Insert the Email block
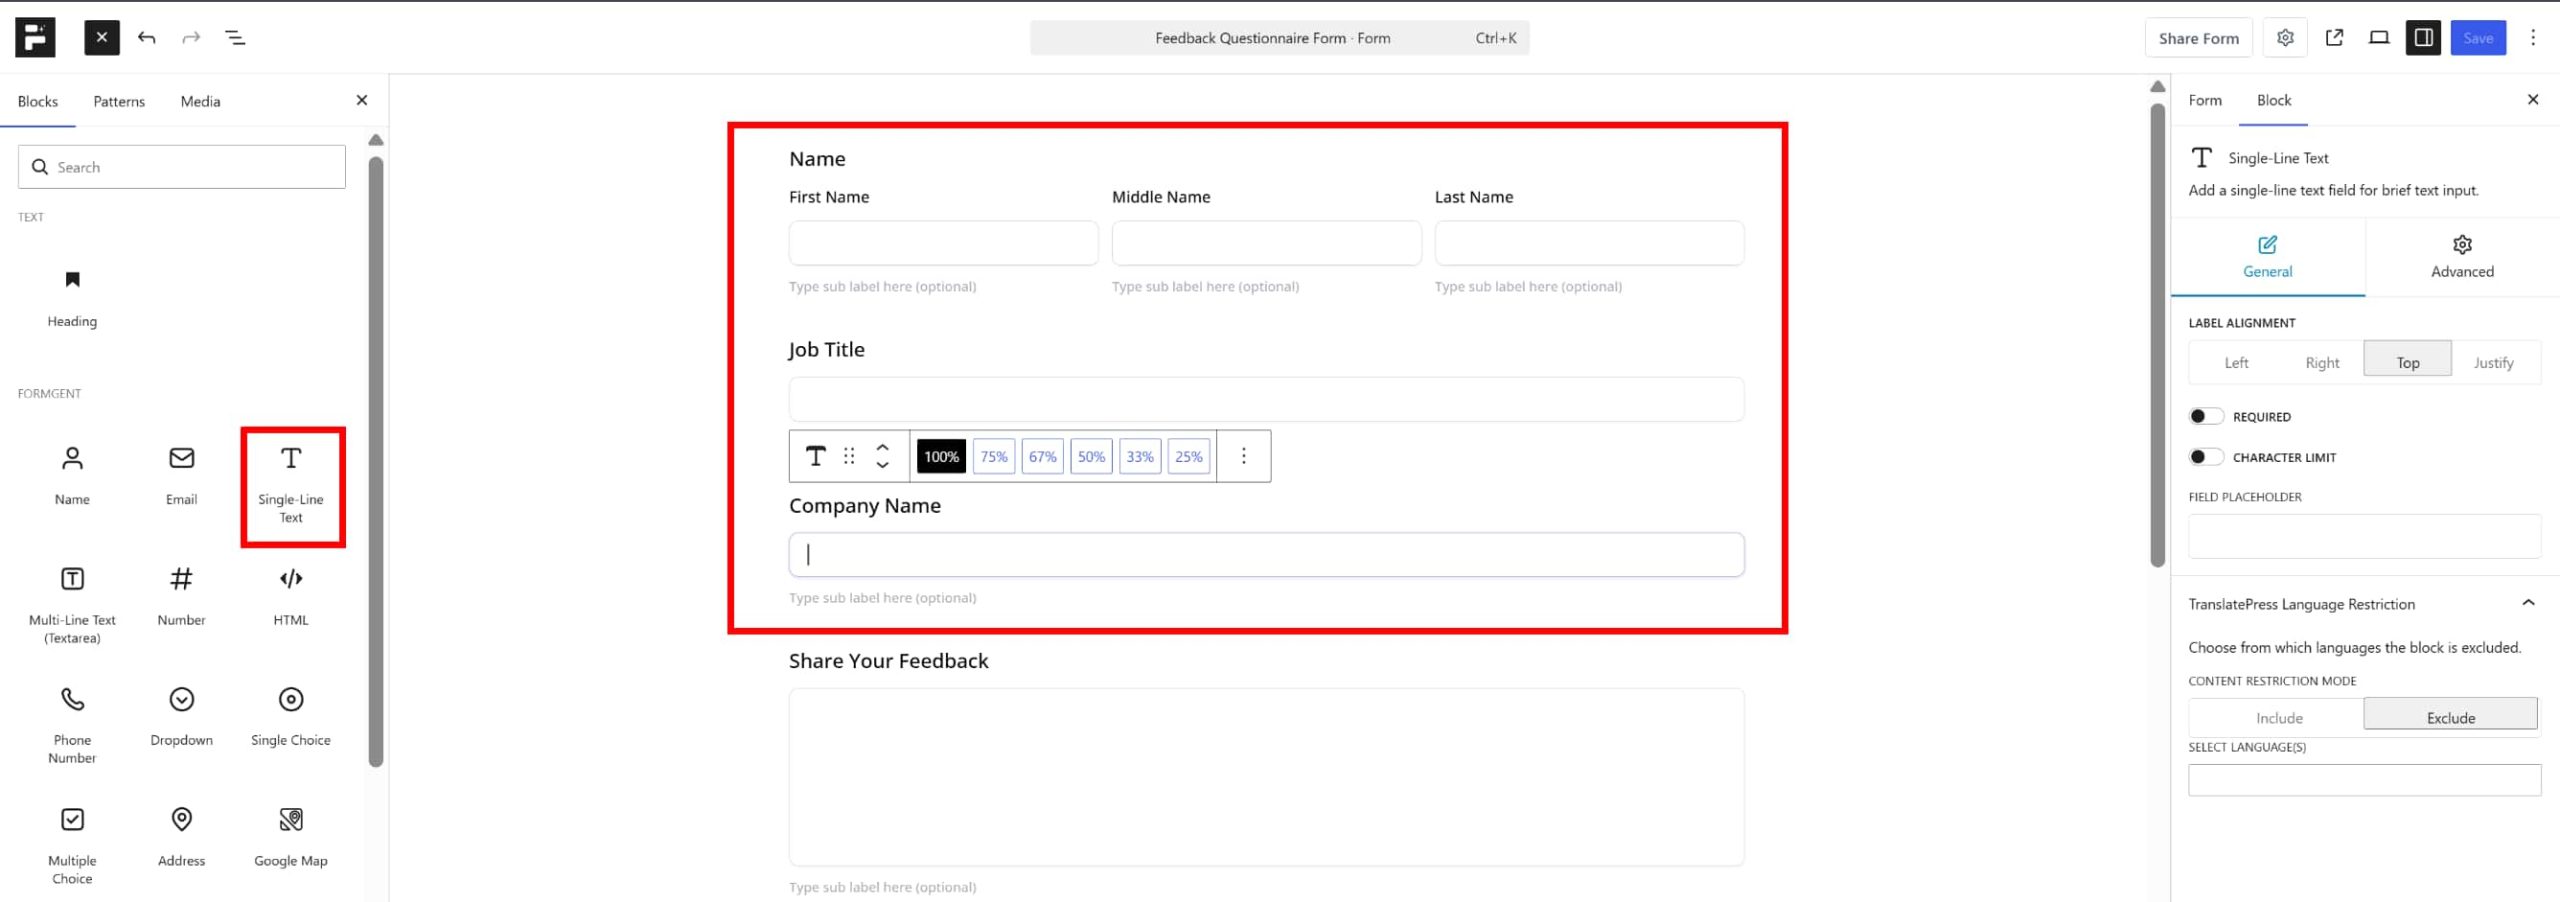 tap(181, 477)
